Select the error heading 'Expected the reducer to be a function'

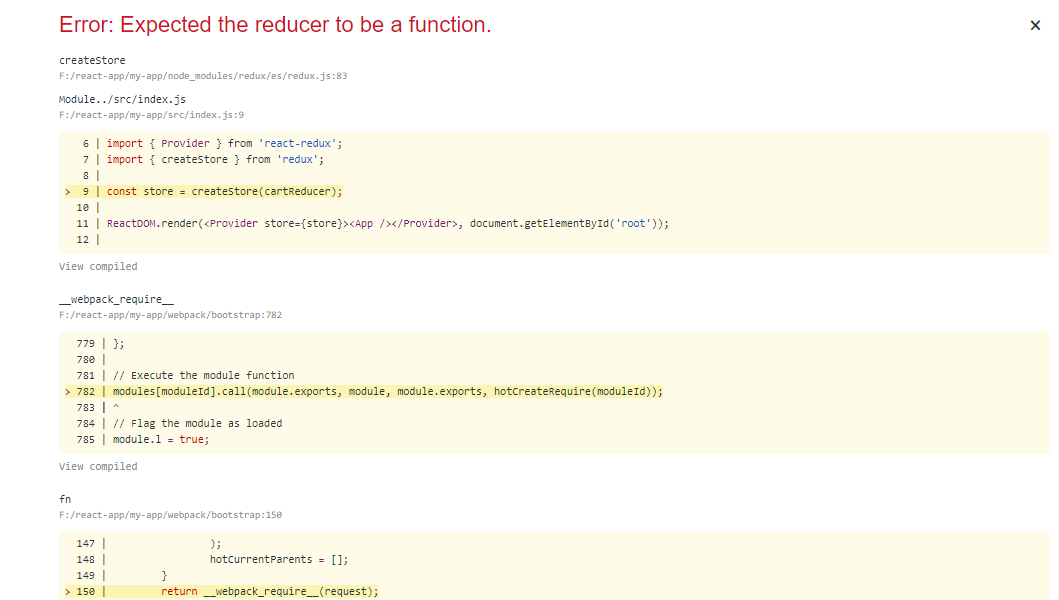(275, 24)
